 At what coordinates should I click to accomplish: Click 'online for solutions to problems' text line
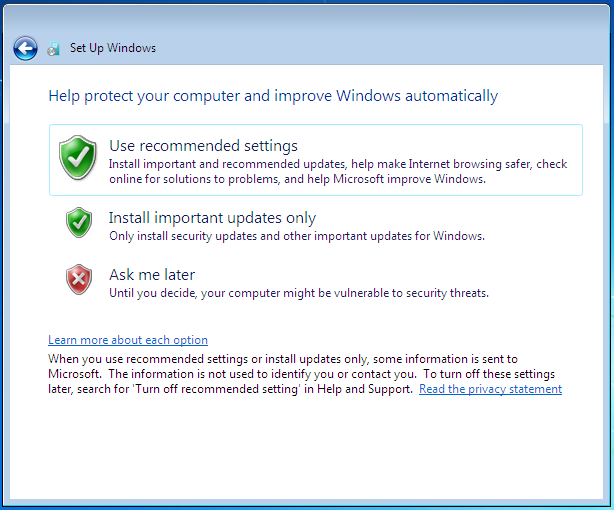pos(297,179)
